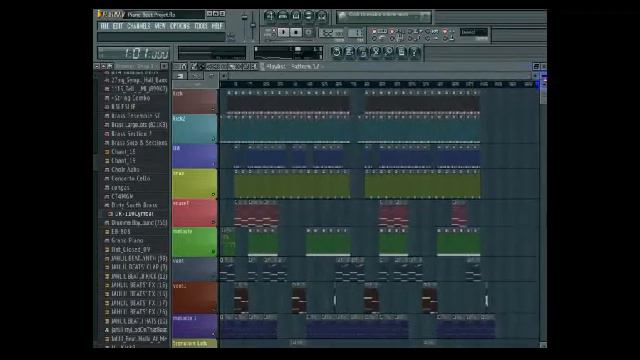Toggle mute dot on the Kick track
Screen dimensions: 640x360
[x=213, y=109]
